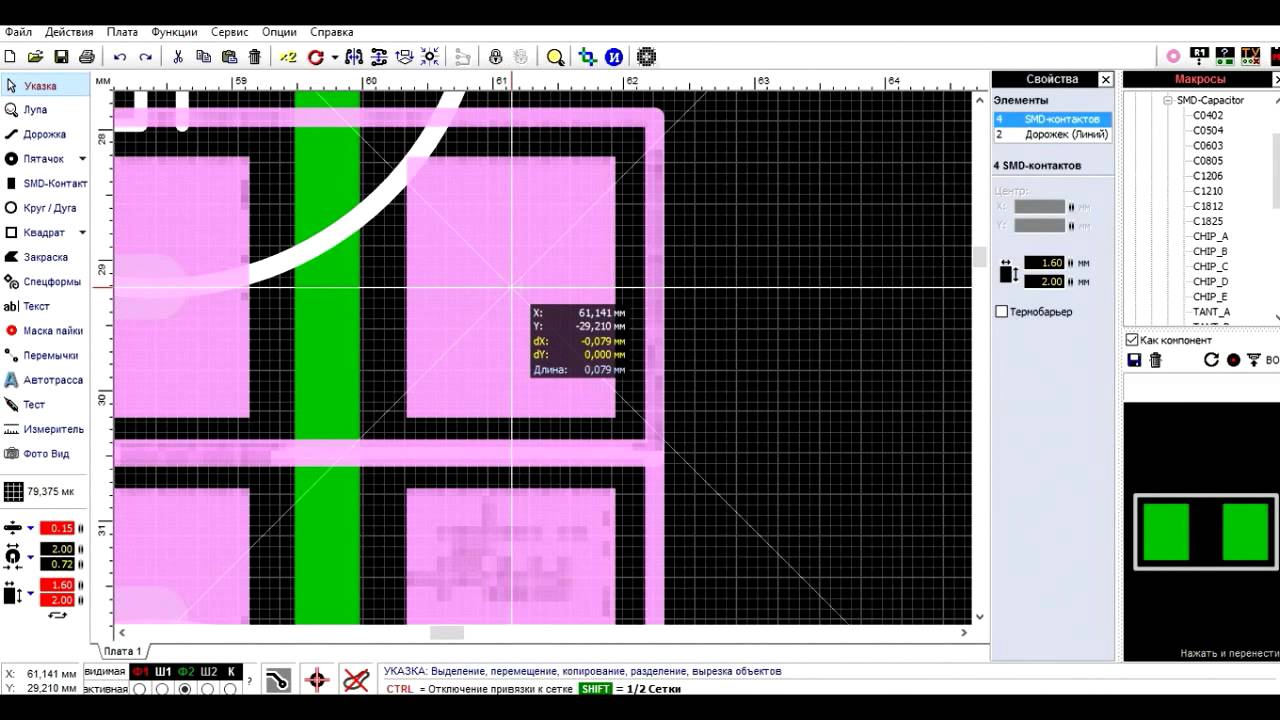The image size is (1280, 720).
Task: Delete selection with trash can icon
Action: (x=255, y=57)
